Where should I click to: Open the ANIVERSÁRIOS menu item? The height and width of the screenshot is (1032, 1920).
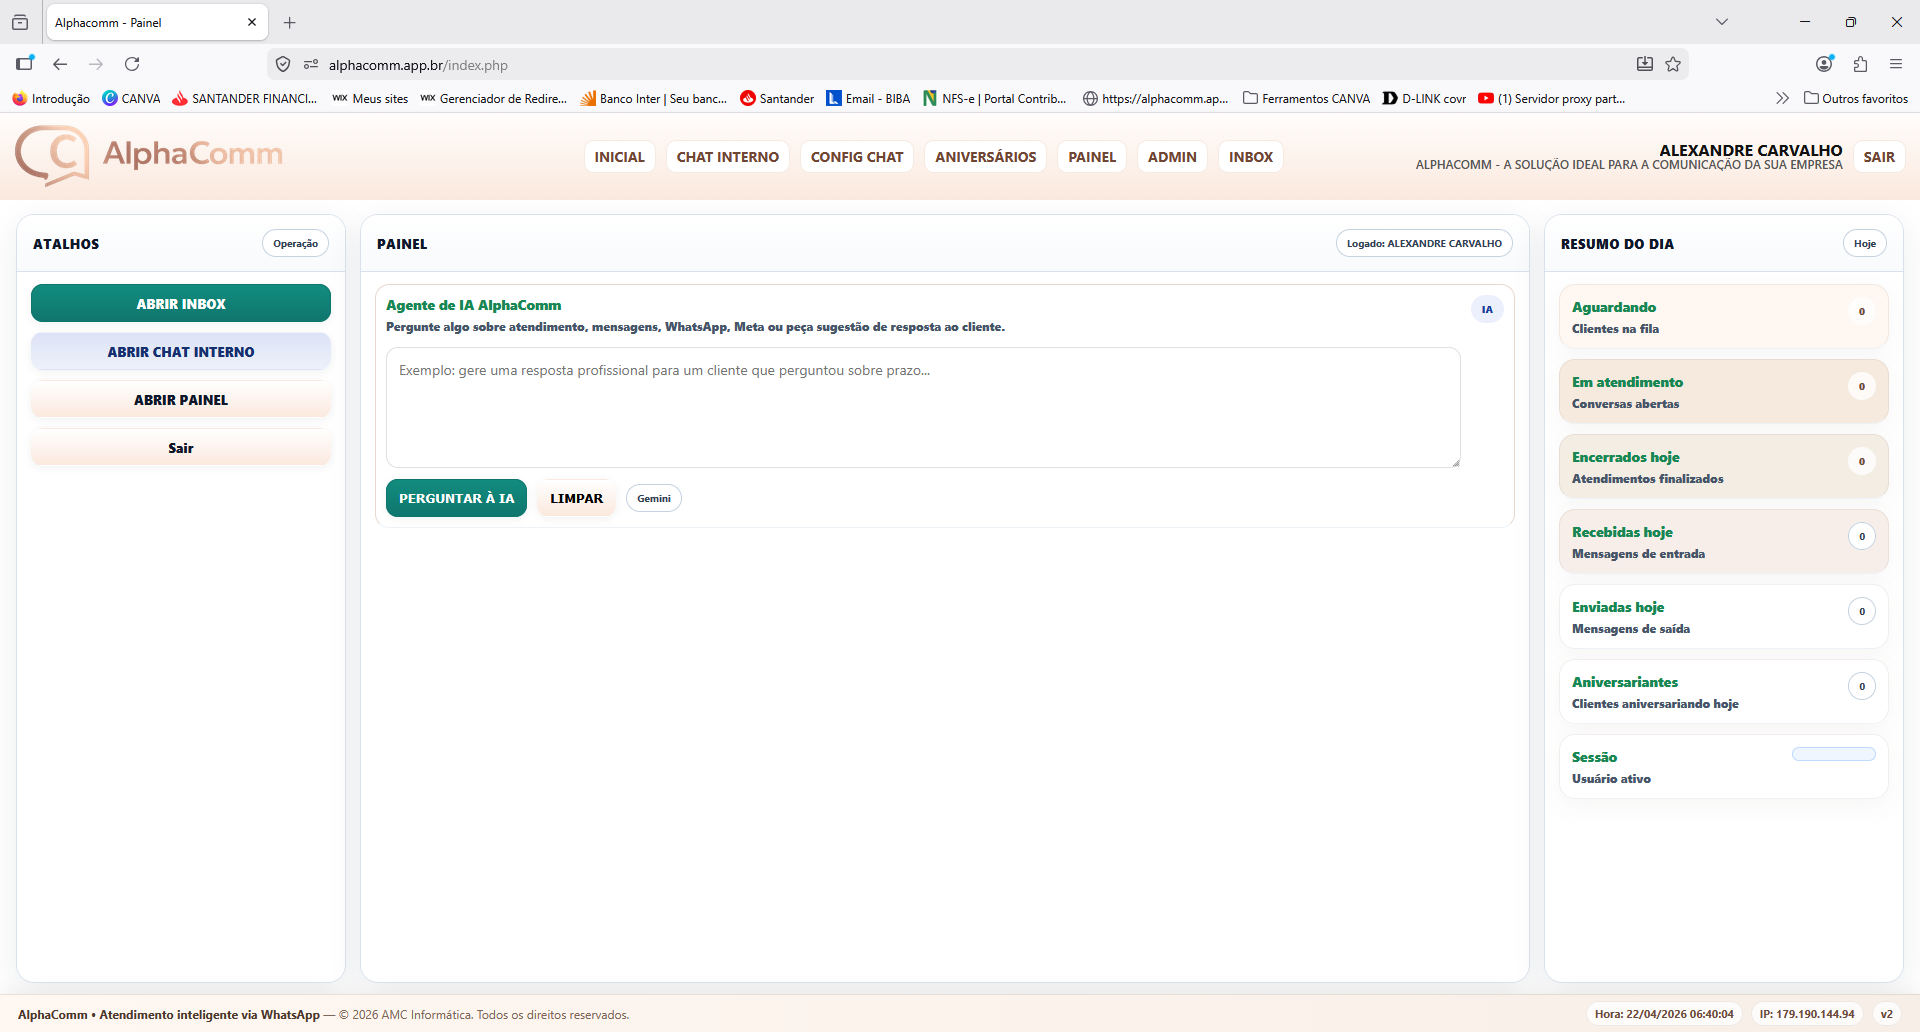tap(985, 157)
